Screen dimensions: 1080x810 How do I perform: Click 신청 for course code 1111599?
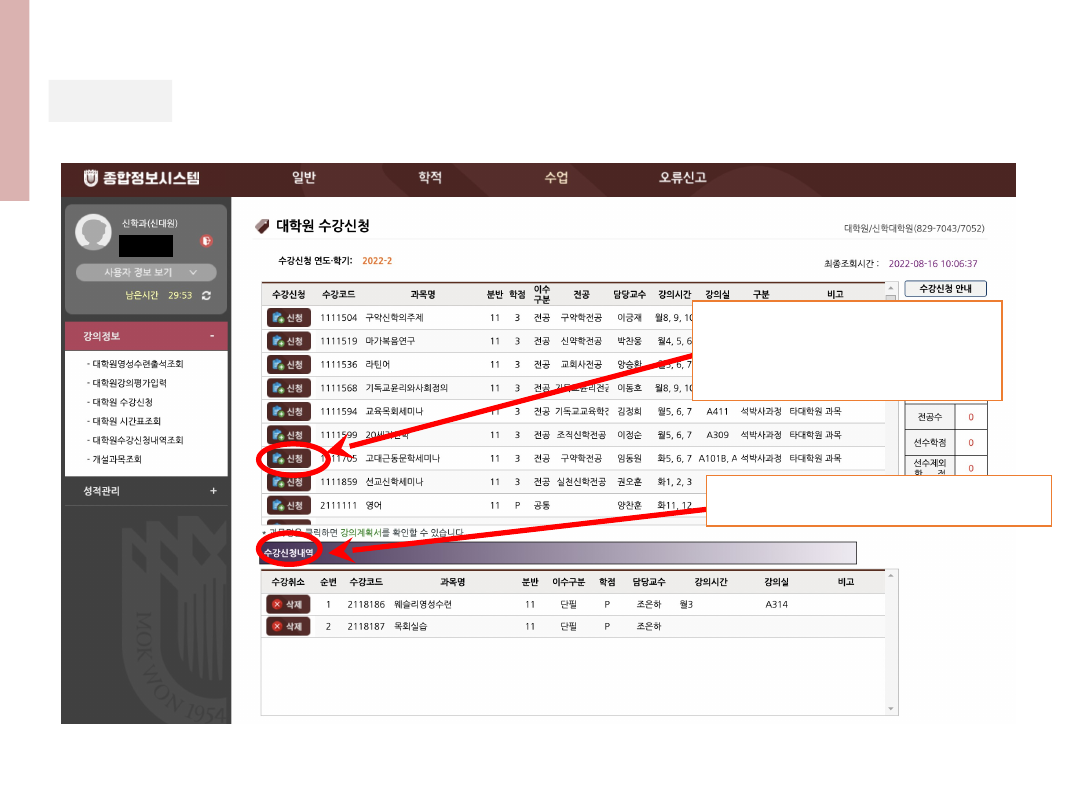(289, 435)
